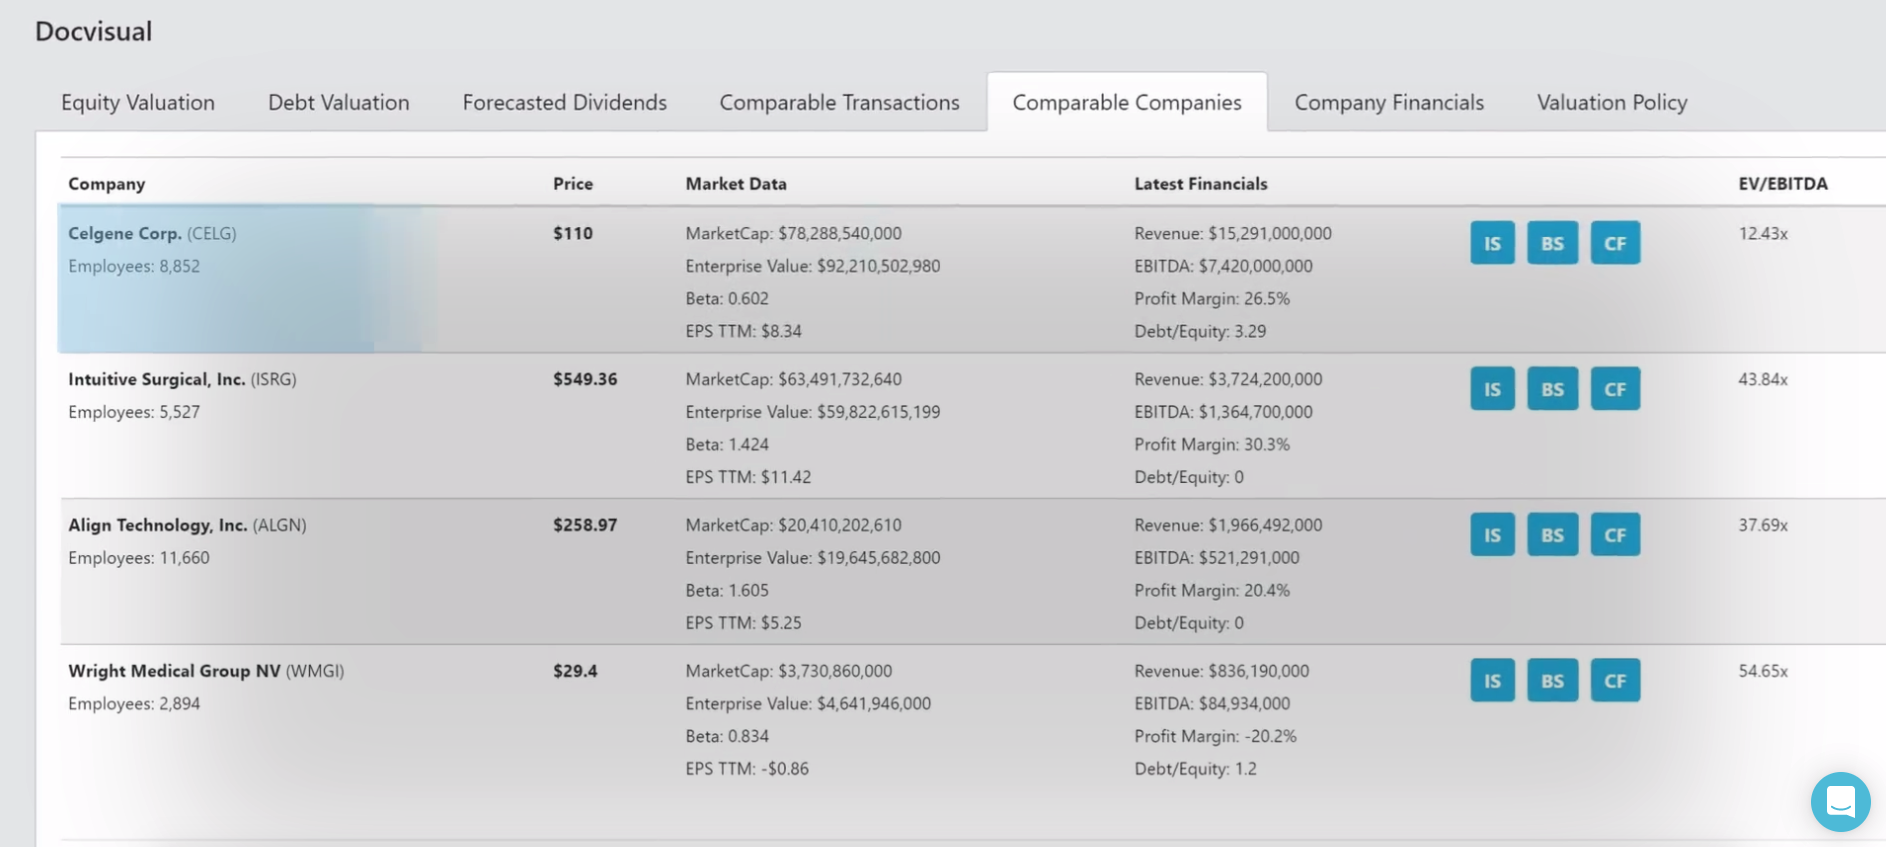Screen dimensions: 1886x847
Task: Click the EV/EBITDA column header
Action: pyautogui.click(x=1782, y=184)
